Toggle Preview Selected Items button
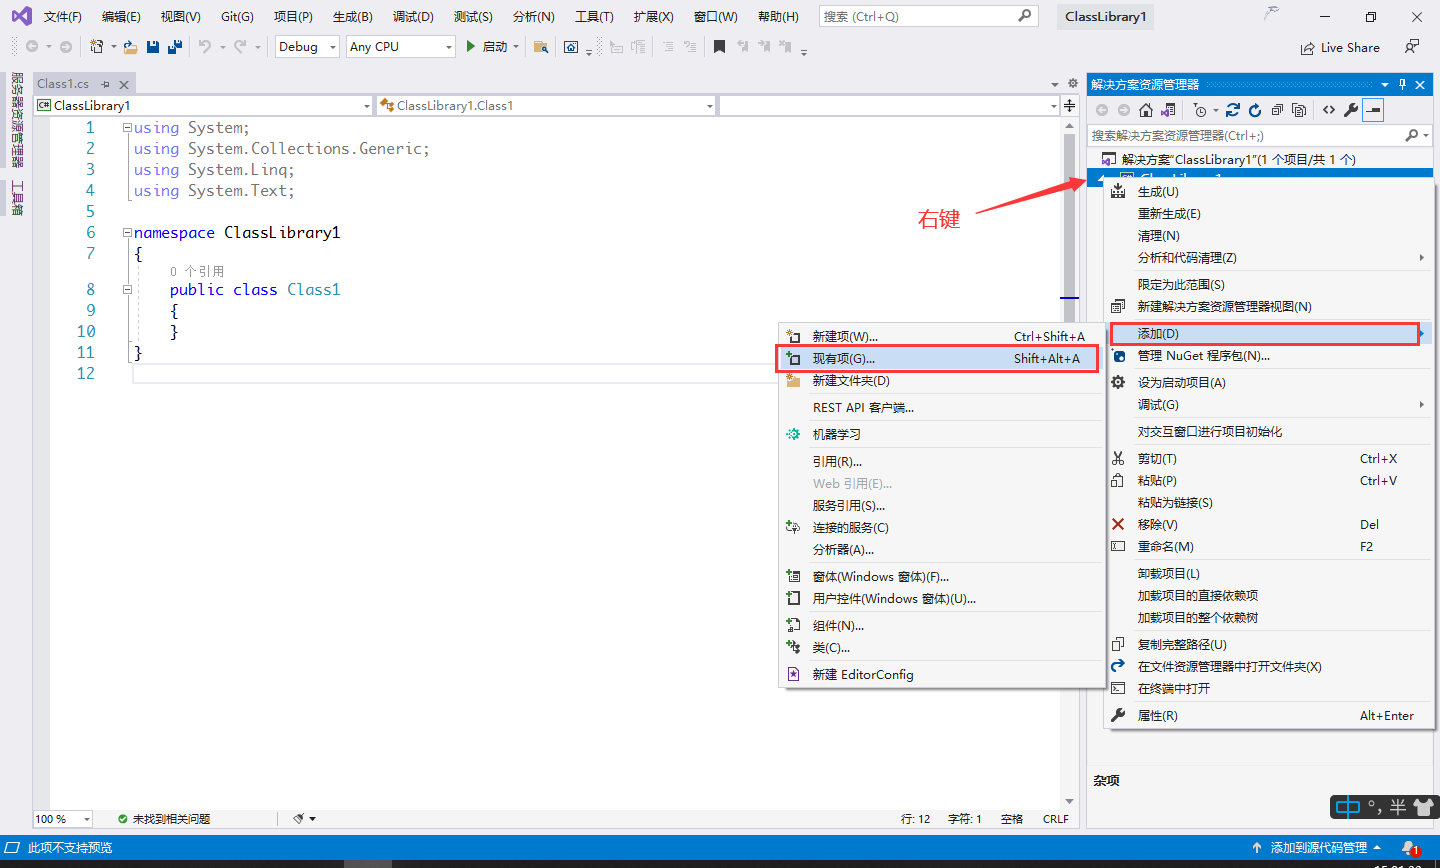 click(x=1373, y=110)
